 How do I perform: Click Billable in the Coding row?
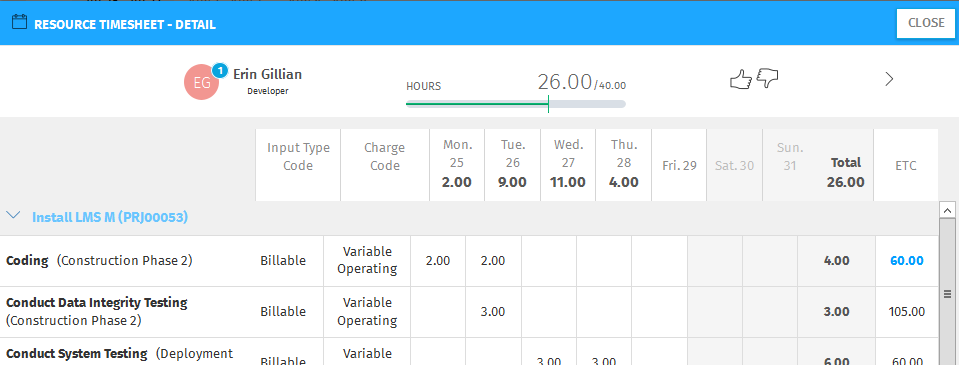pos(283,261)
